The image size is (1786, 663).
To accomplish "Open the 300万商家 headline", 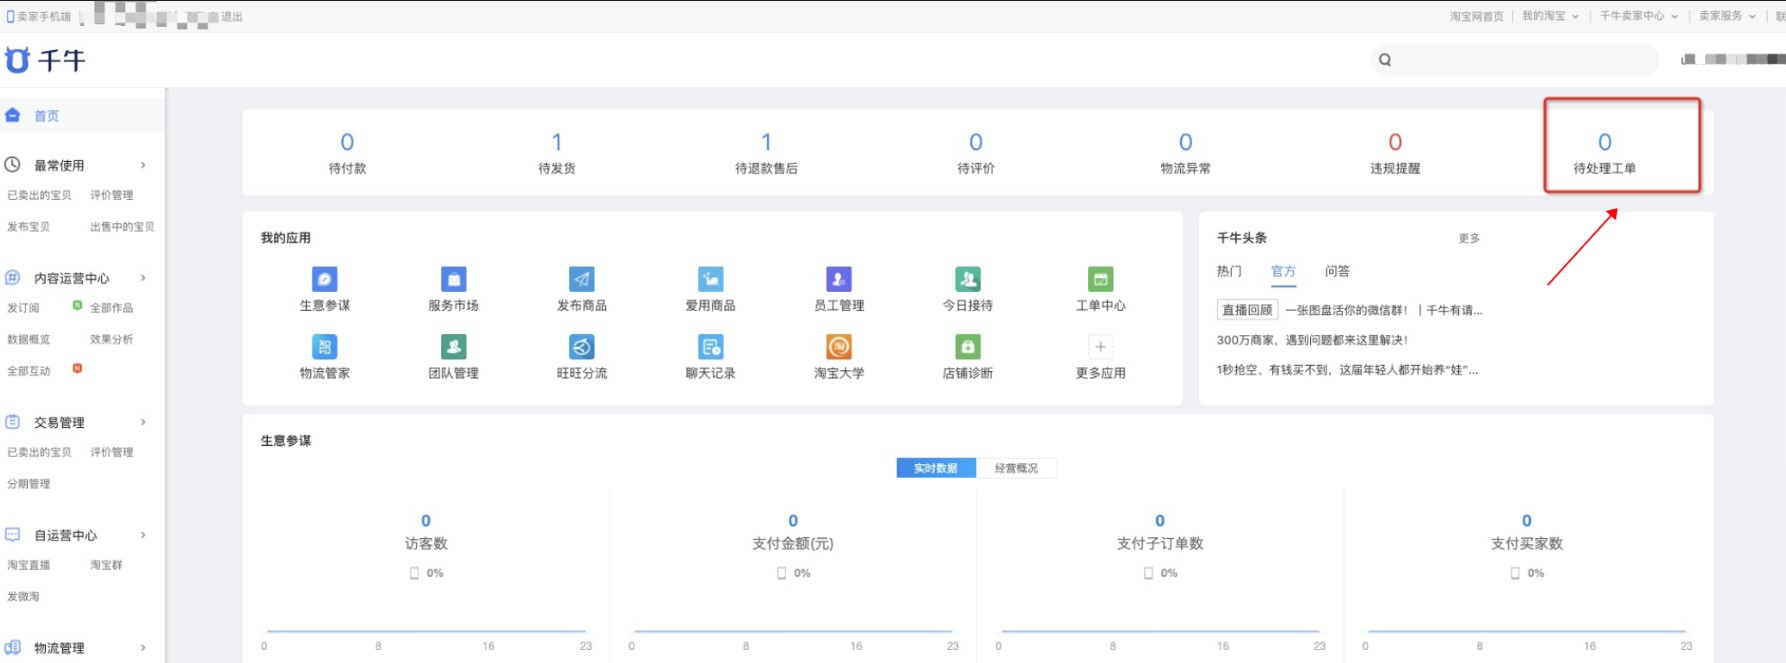I will coord(1312,340).
